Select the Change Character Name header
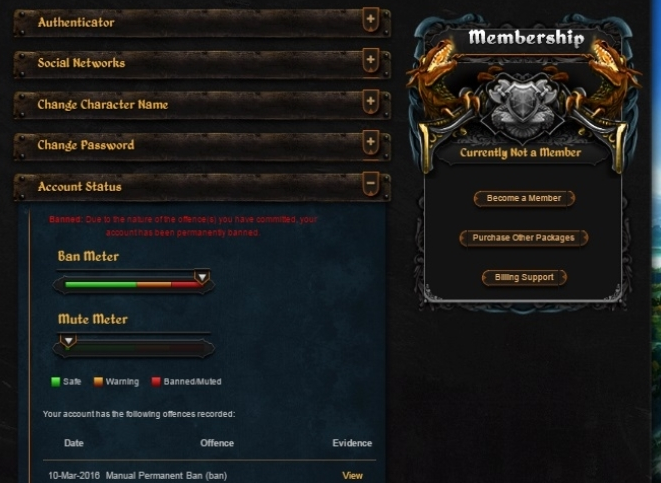This screenshot has width=661, height=483. (x=202, y=105)
